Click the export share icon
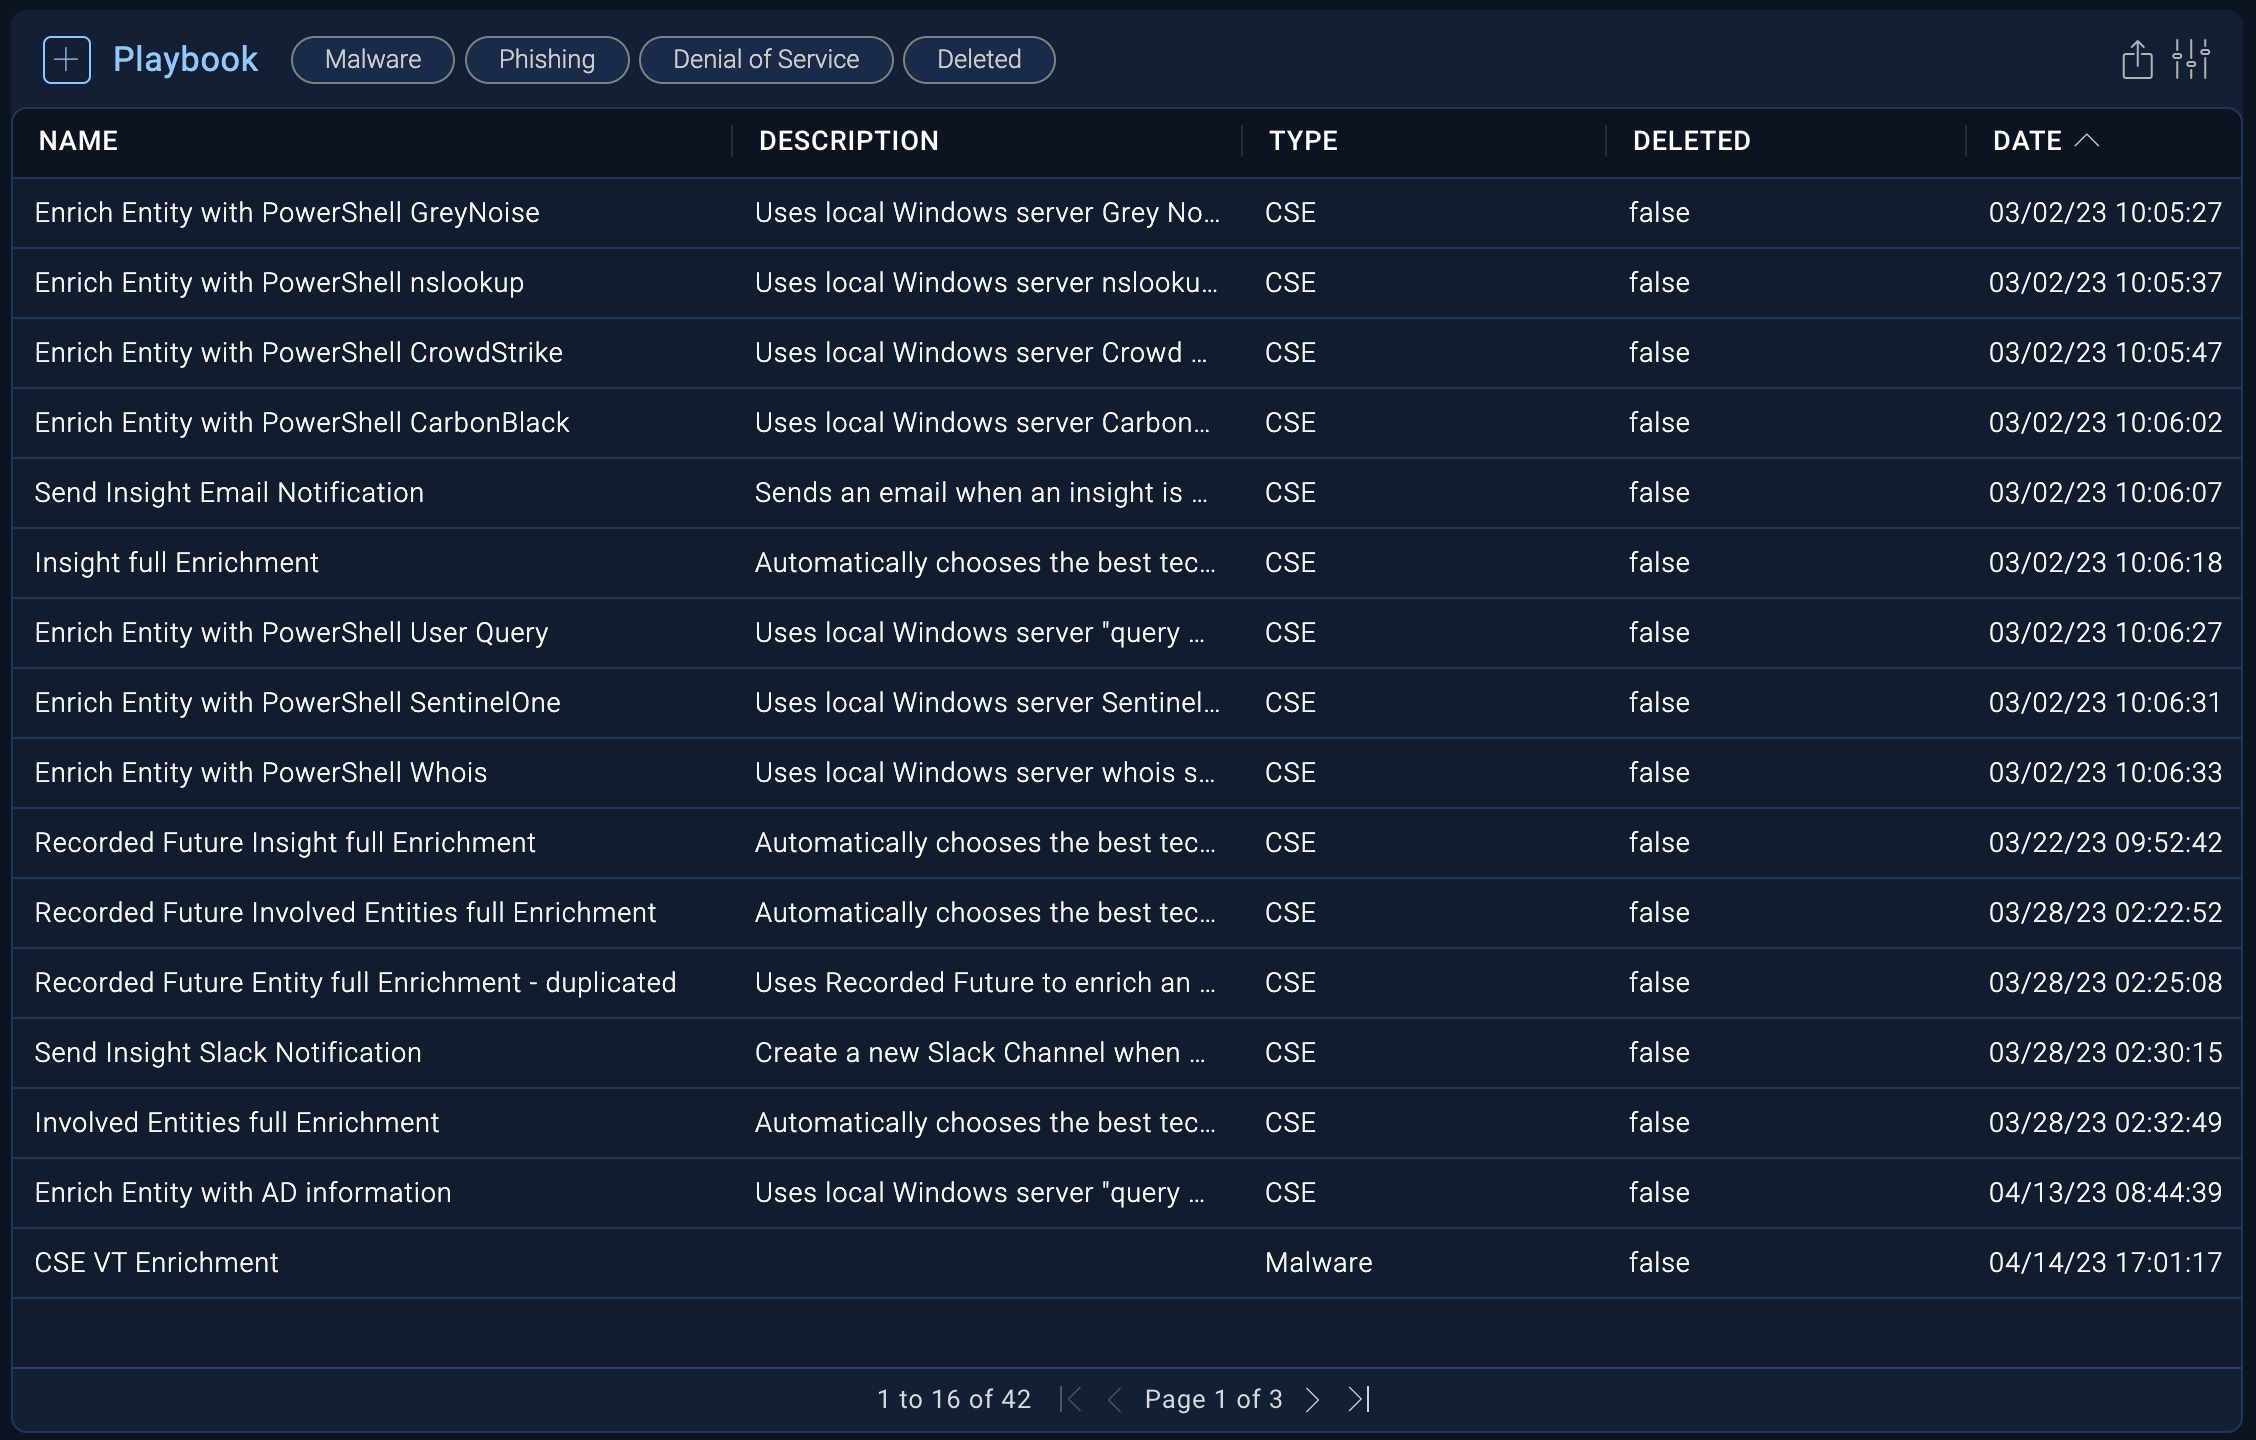The height and width of the screenshot is (1440, 2256). 2137,60
